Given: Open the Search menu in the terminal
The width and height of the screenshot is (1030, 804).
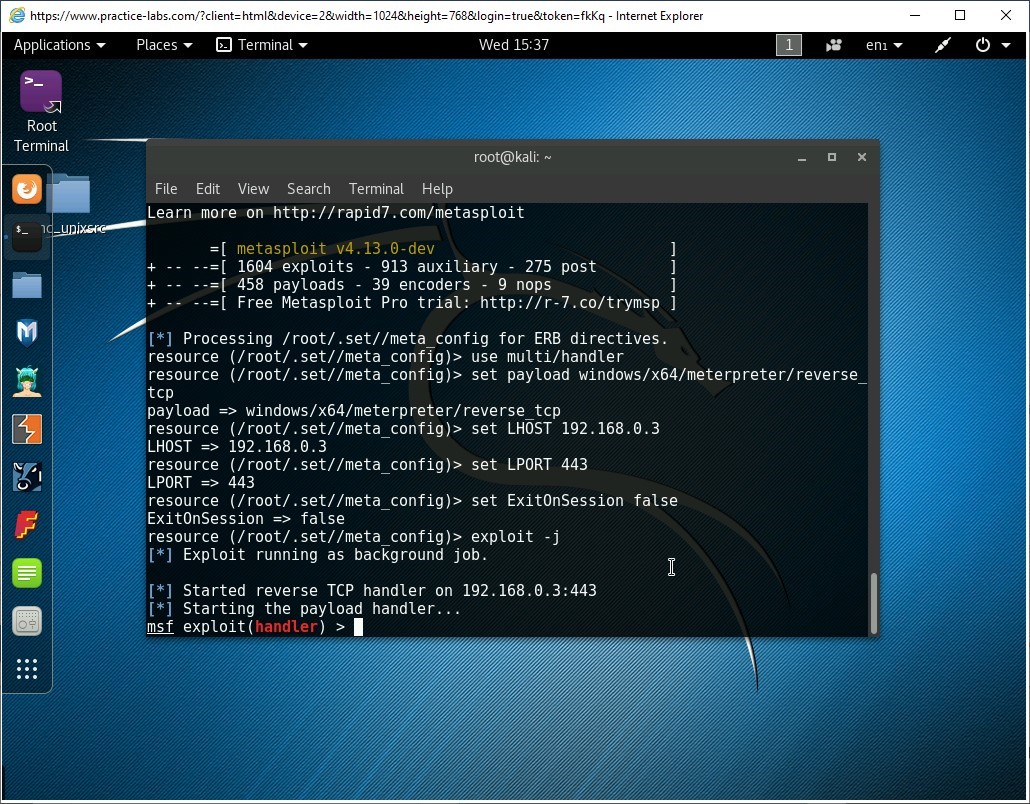Looking at the screenshot, I should coord(309,189).
